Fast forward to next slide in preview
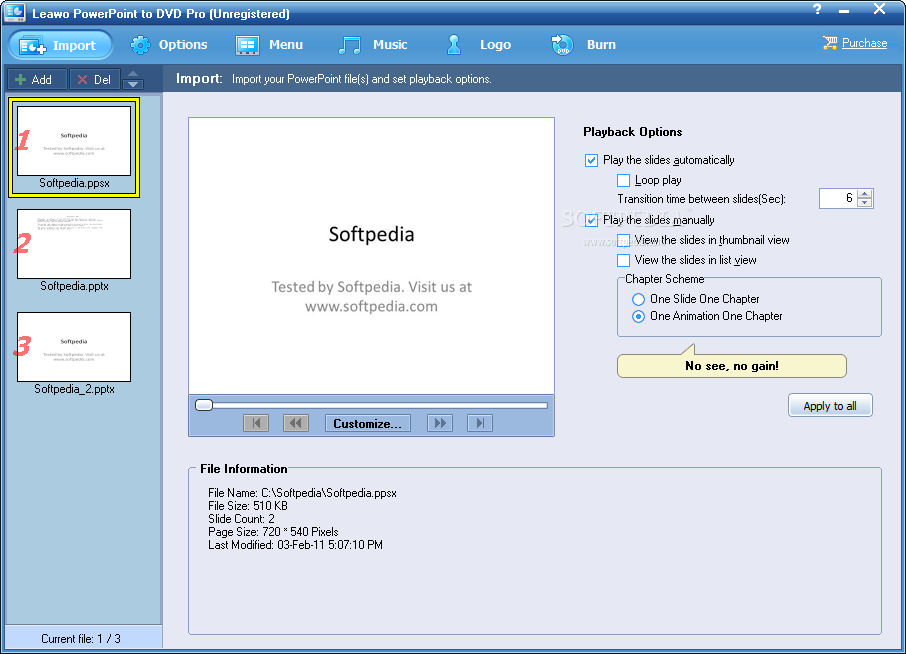Screen dimensions: 906x654 440,423
